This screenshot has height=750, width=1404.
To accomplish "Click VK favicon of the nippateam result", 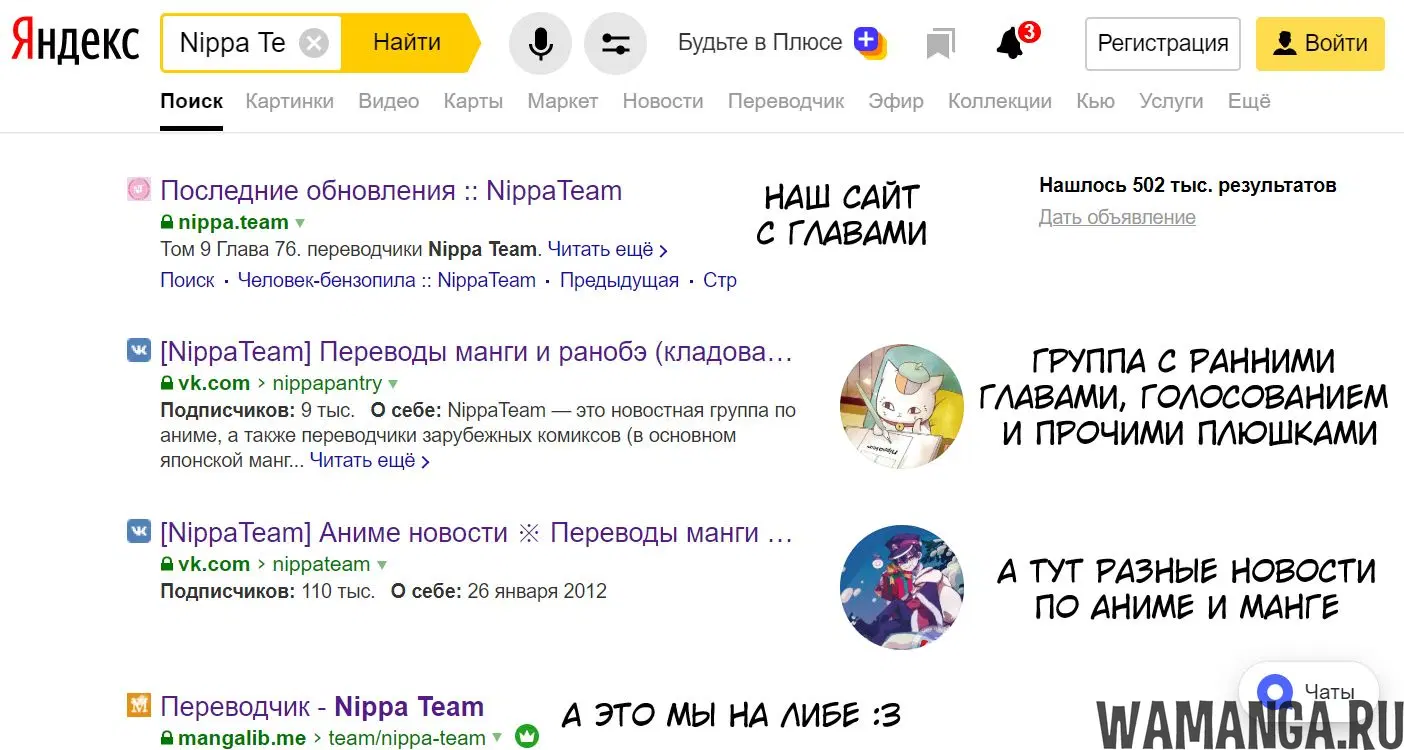I will click(x=139, y=531).
